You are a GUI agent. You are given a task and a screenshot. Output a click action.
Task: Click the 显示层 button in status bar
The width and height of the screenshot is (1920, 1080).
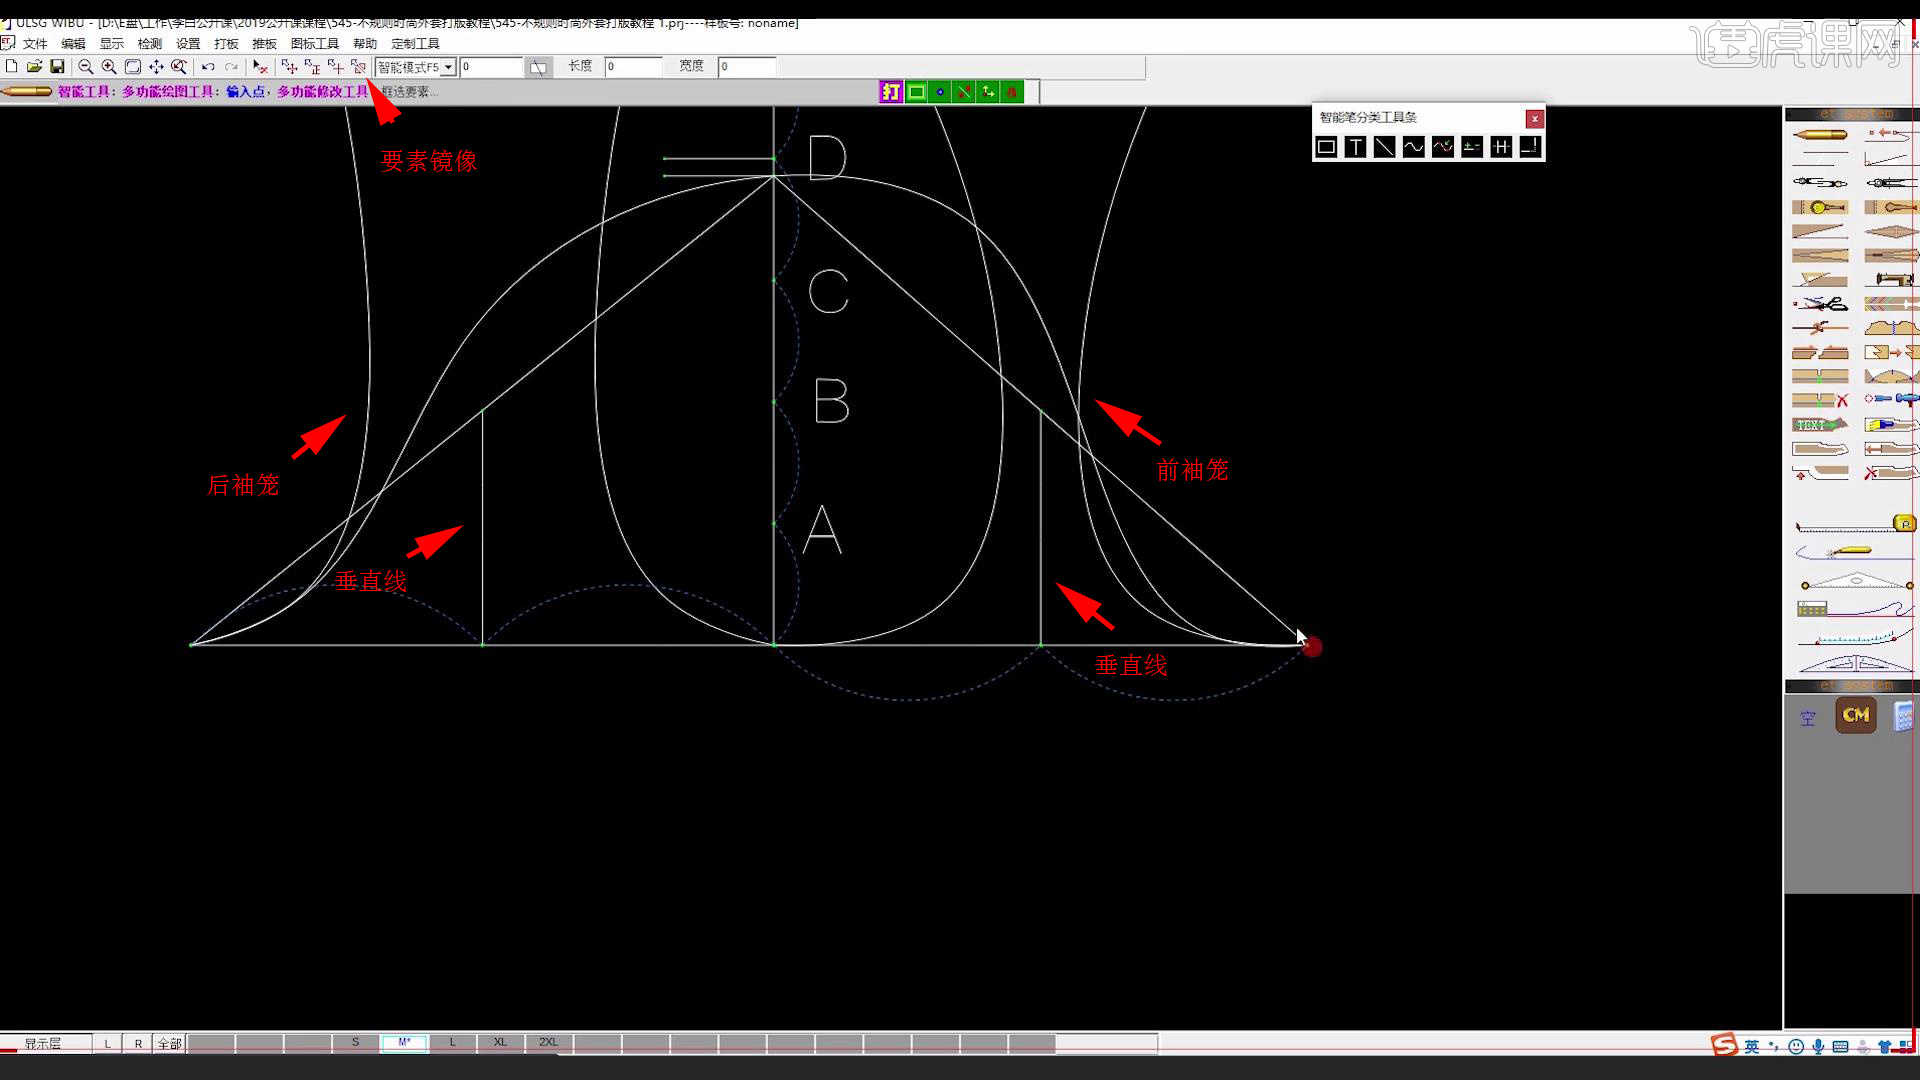tap(44, 1043)
